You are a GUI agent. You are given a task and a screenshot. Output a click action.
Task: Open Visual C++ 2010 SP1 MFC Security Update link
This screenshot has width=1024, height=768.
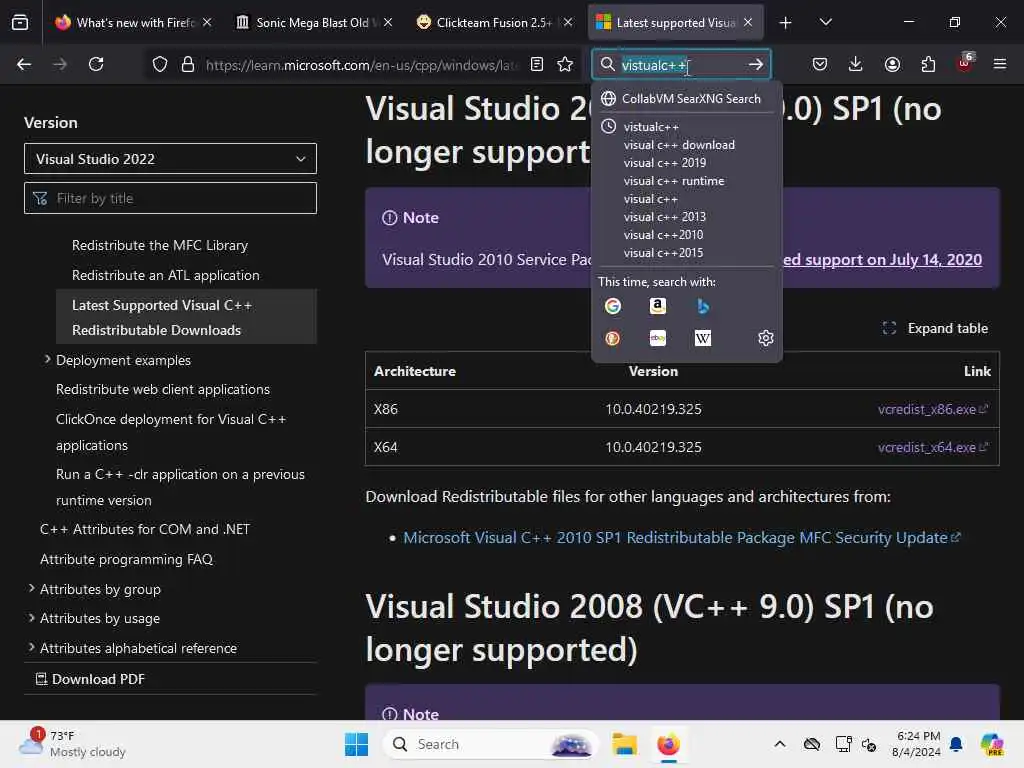pos(682,537)
